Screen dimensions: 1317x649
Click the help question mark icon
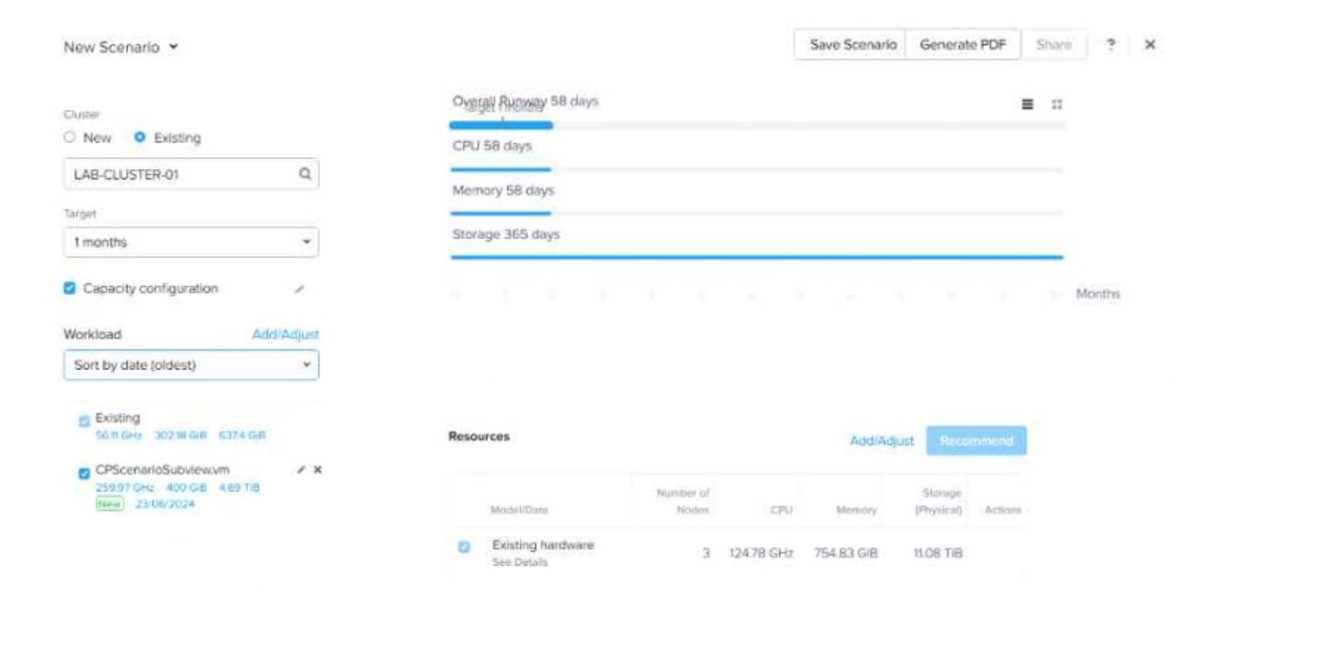coord(1110,45)
